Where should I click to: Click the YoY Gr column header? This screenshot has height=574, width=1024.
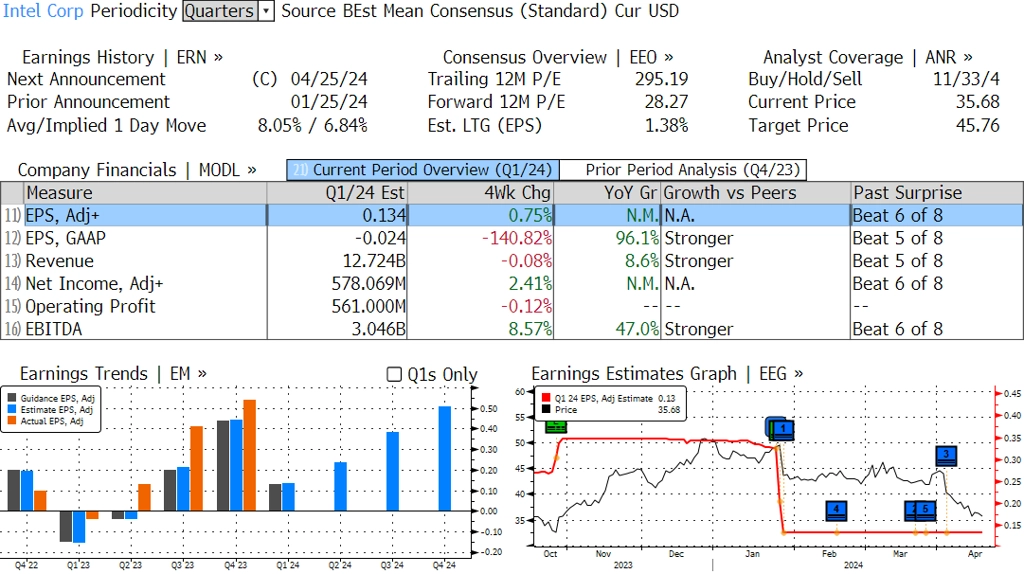[607, 193]
